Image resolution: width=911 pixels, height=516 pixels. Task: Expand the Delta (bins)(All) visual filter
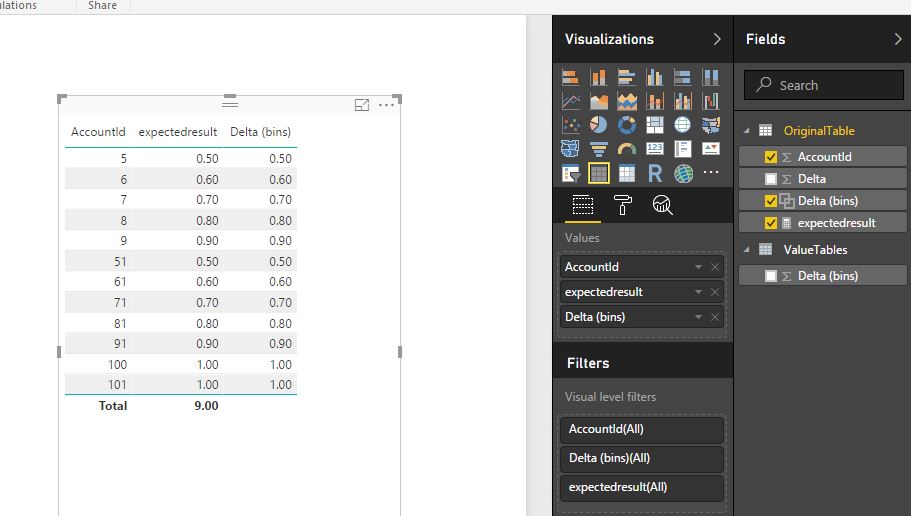[642, 458]
